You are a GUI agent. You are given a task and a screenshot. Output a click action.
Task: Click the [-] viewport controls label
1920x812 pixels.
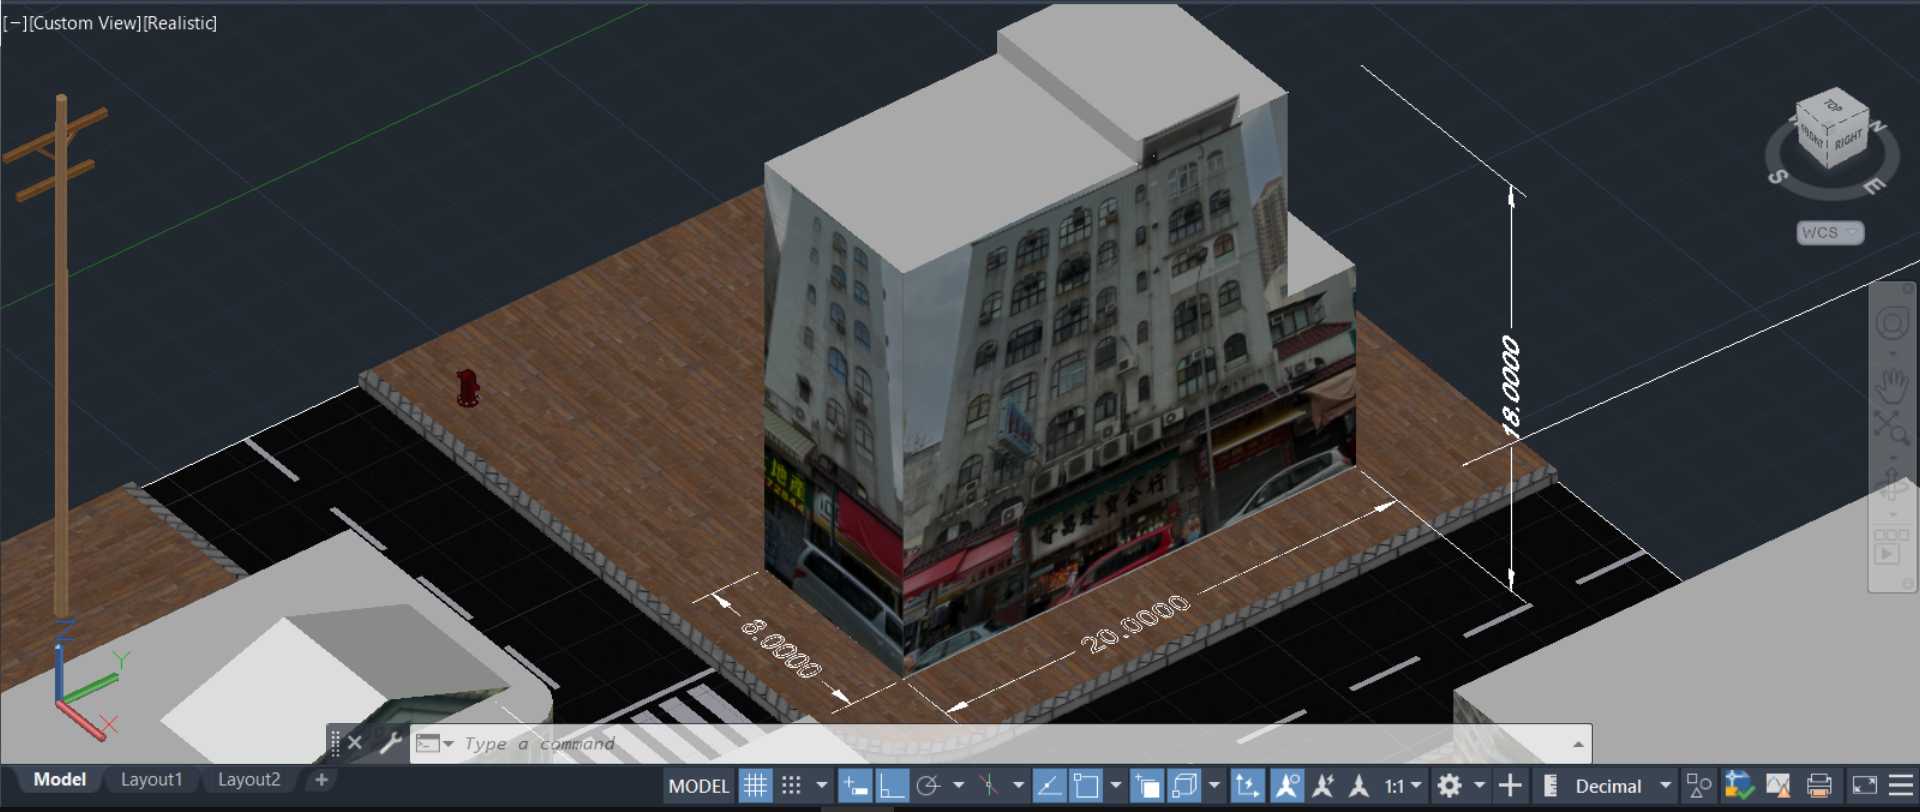click(x=14, y=23)
